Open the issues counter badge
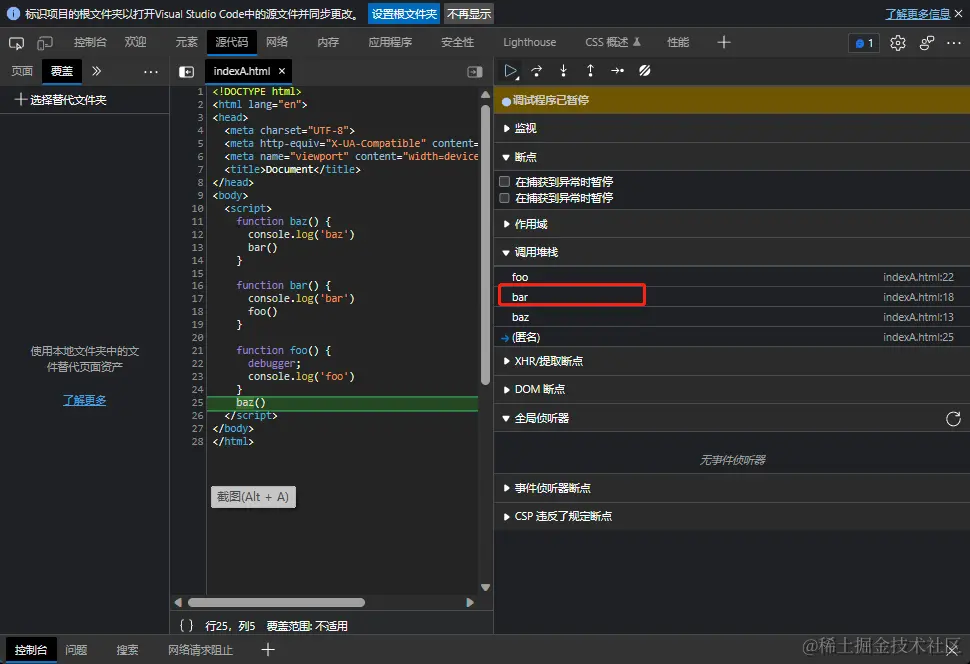 [x=864, y=43]
